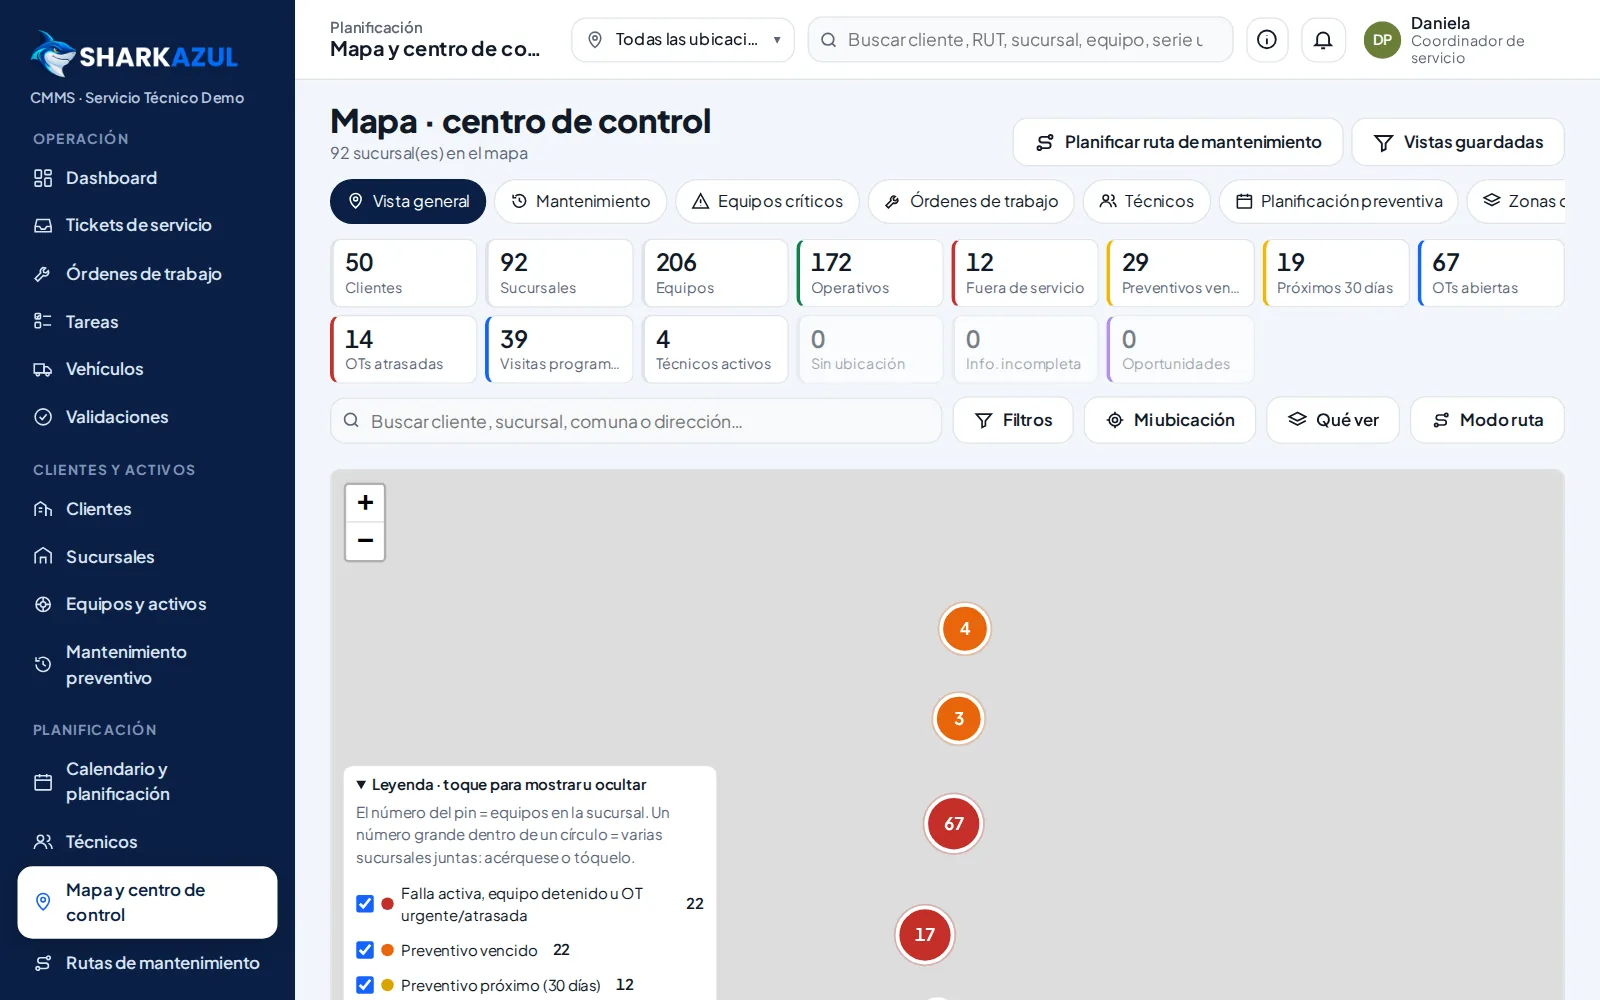Open the Qué ver layers selector
The image size is (1600, 1000).
[x=1333, y=420]
